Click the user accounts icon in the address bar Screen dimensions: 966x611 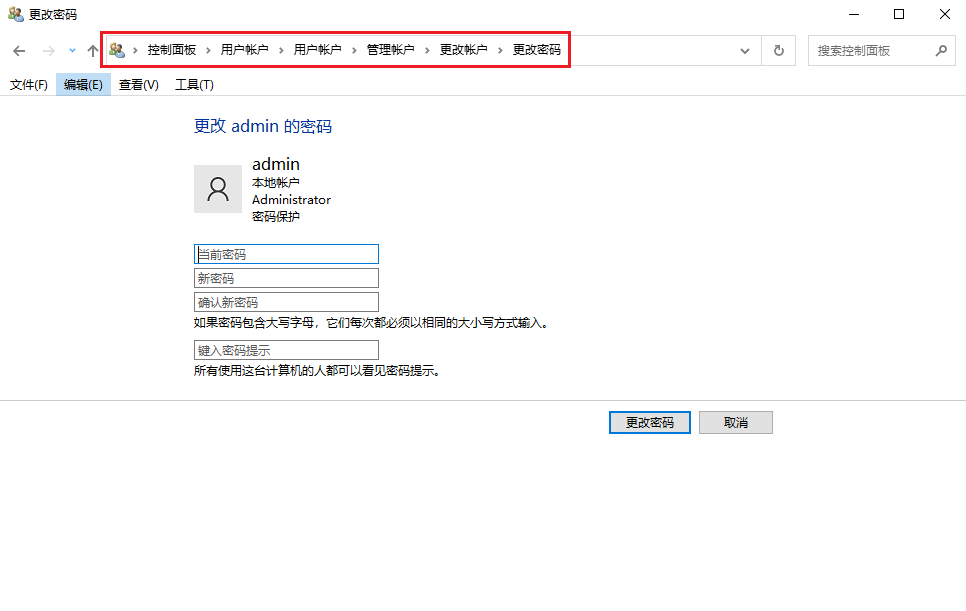tap(117, 49)
